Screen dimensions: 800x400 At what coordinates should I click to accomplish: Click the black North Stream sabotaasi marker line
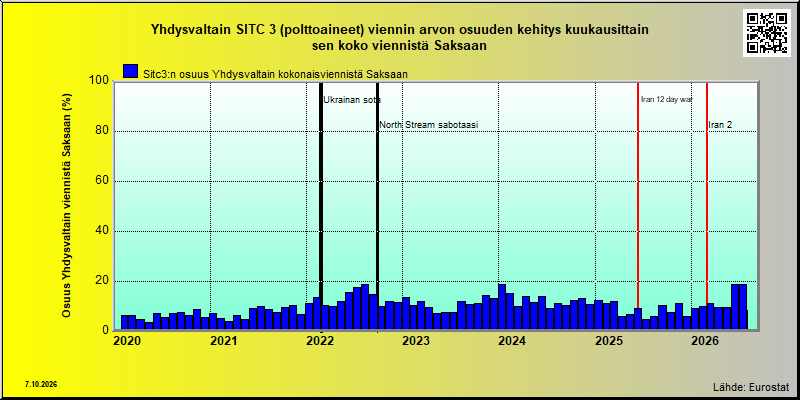coord(378,204)
